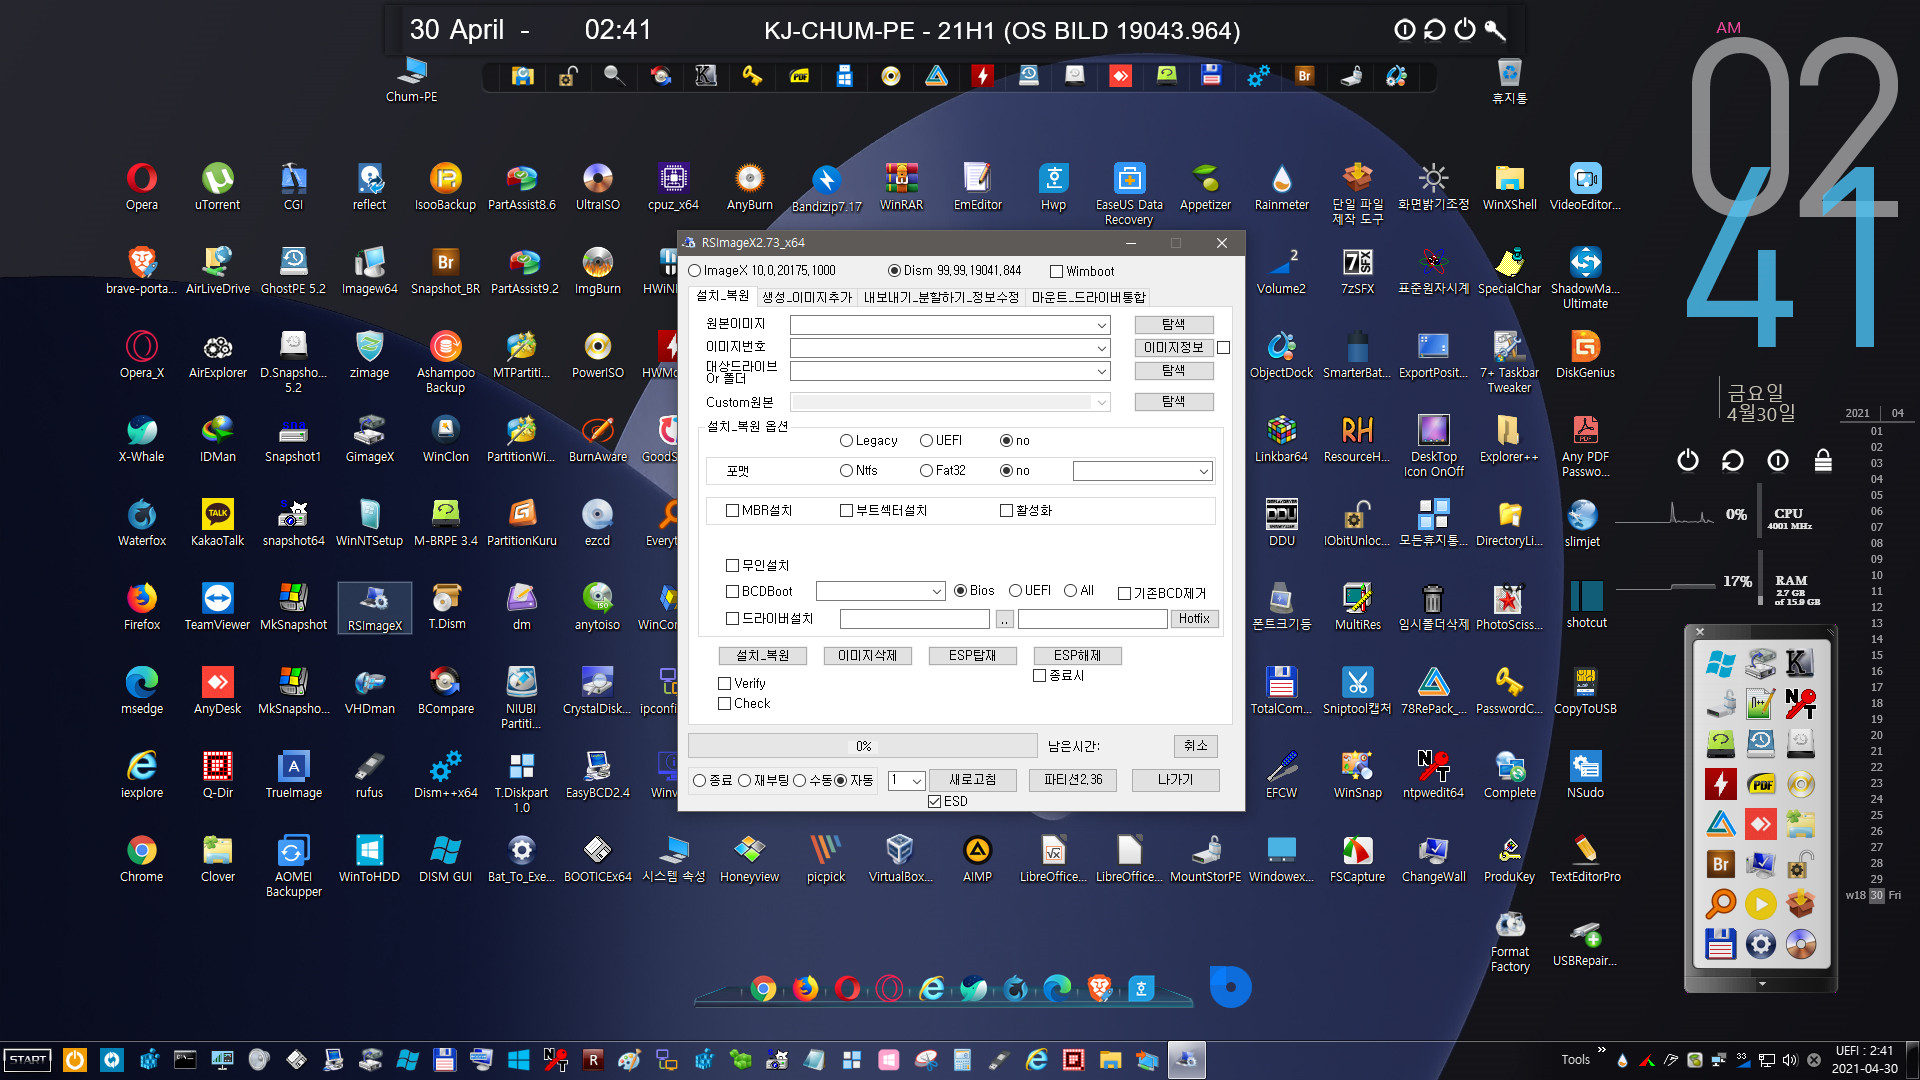Screen dimensions: 1920x1080
Task: Open the TeamViewer desktop icon
Action: pos(217,607)
